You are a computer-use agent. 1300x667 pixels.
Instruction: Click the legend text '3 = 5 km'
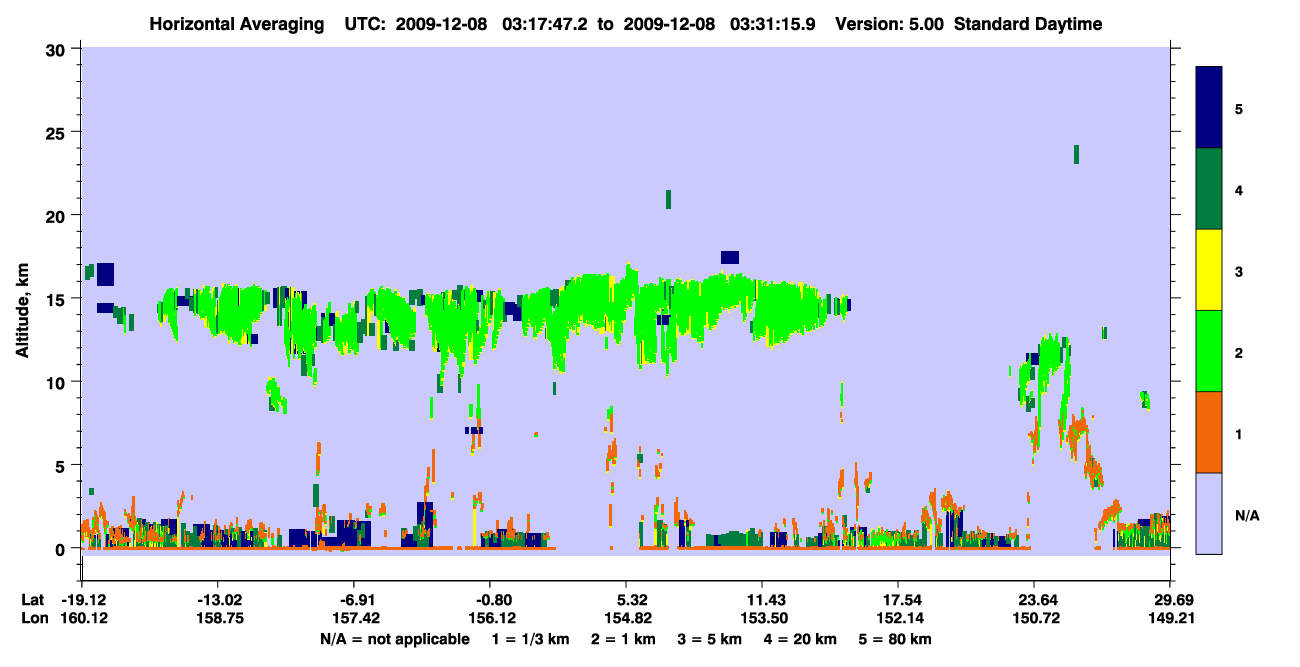coord(710,639)
